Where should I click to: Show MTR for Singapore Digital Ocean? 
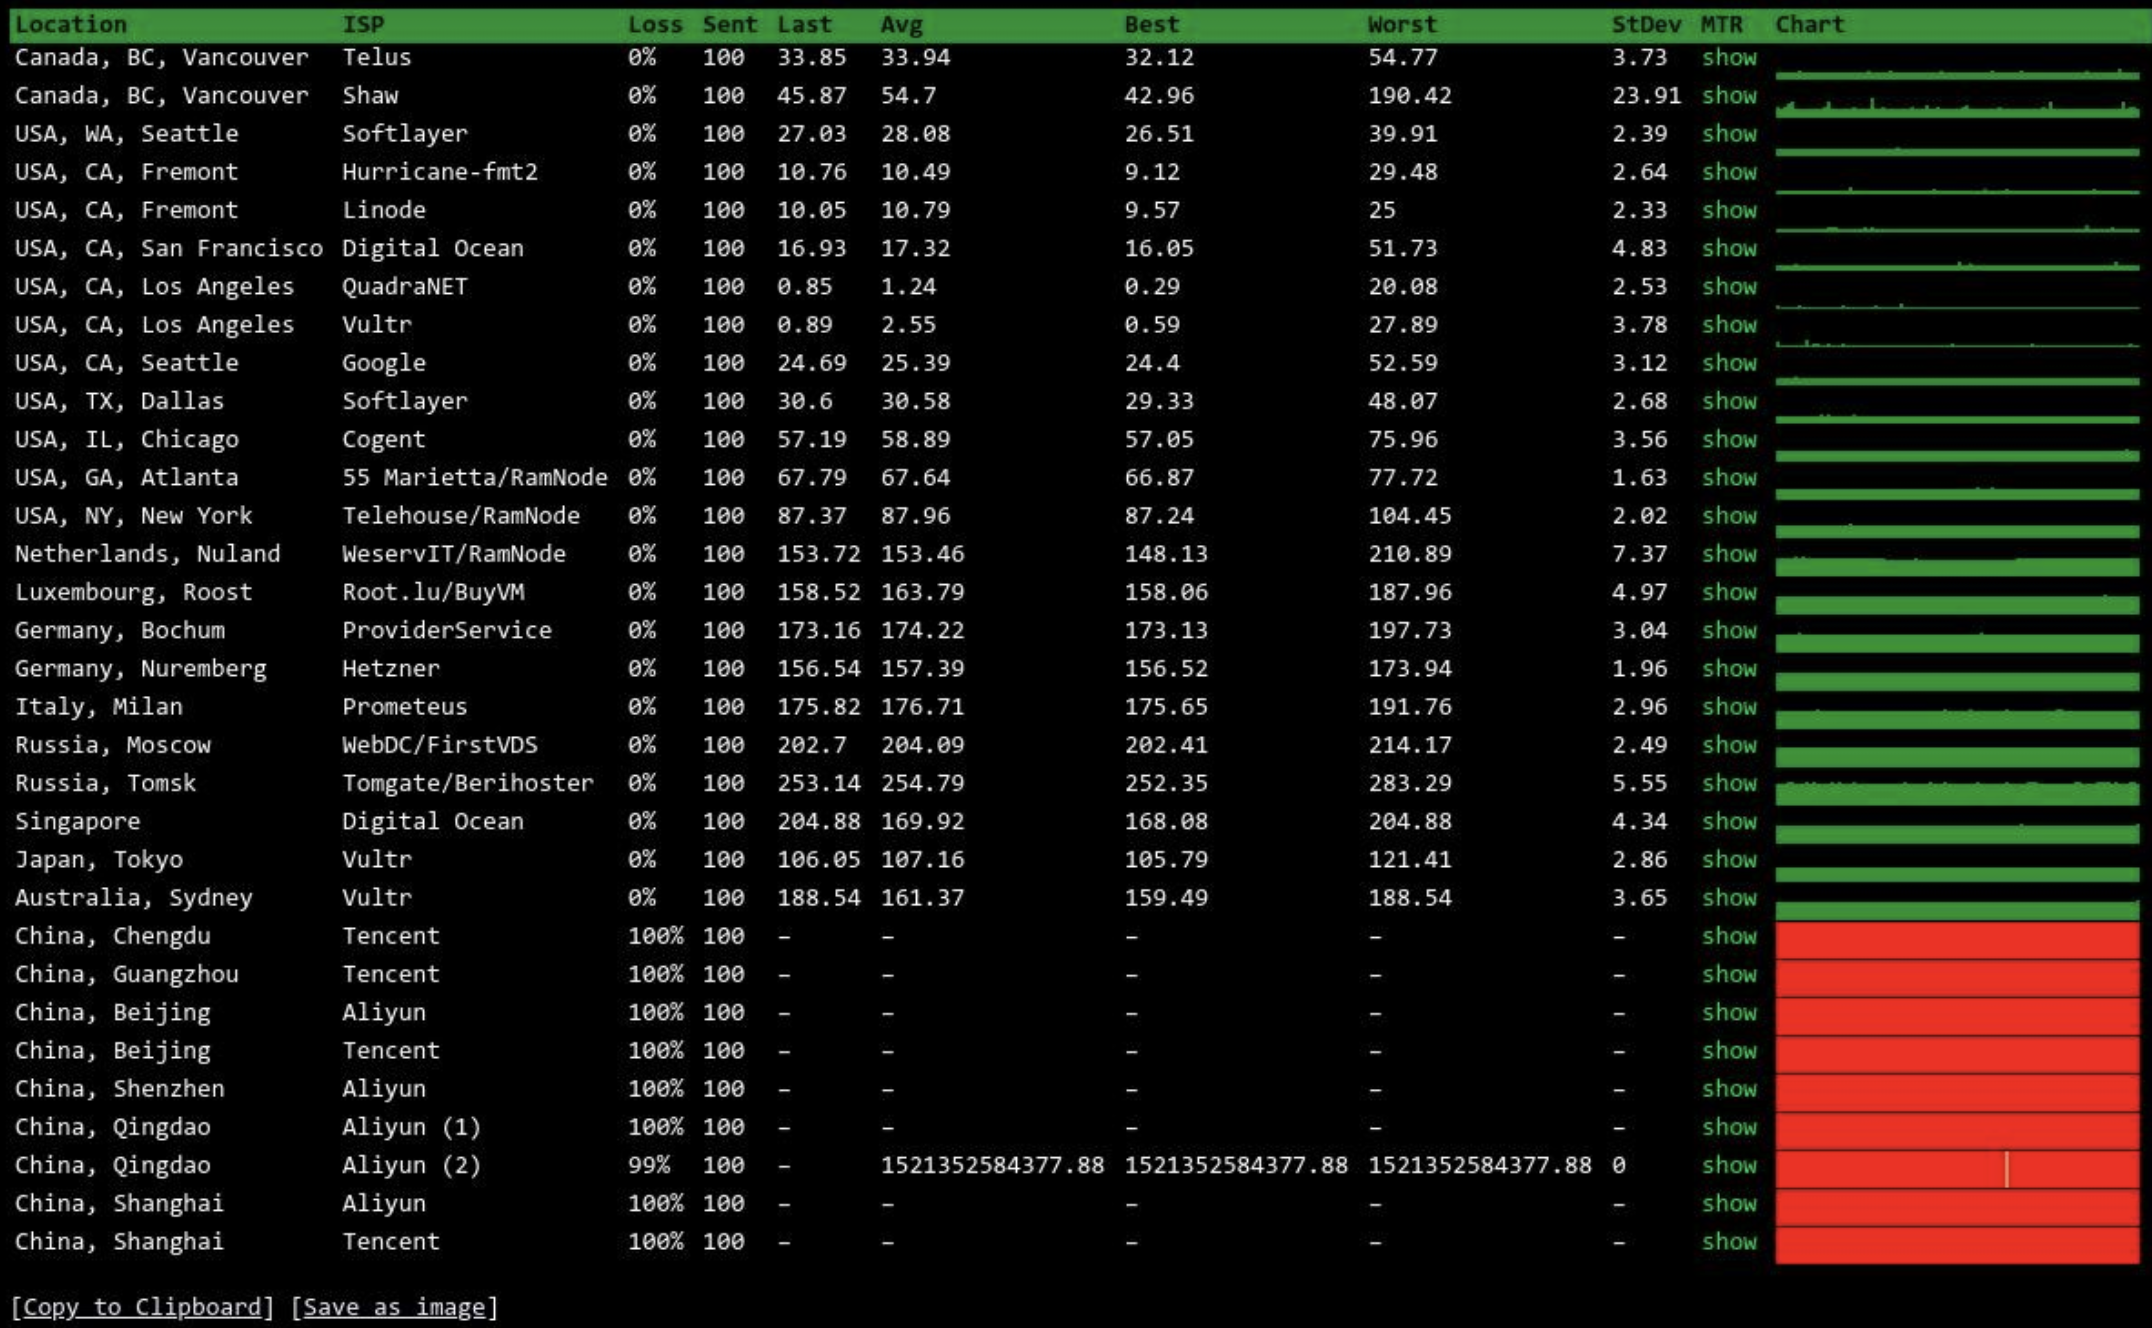tap(1729, 822)
